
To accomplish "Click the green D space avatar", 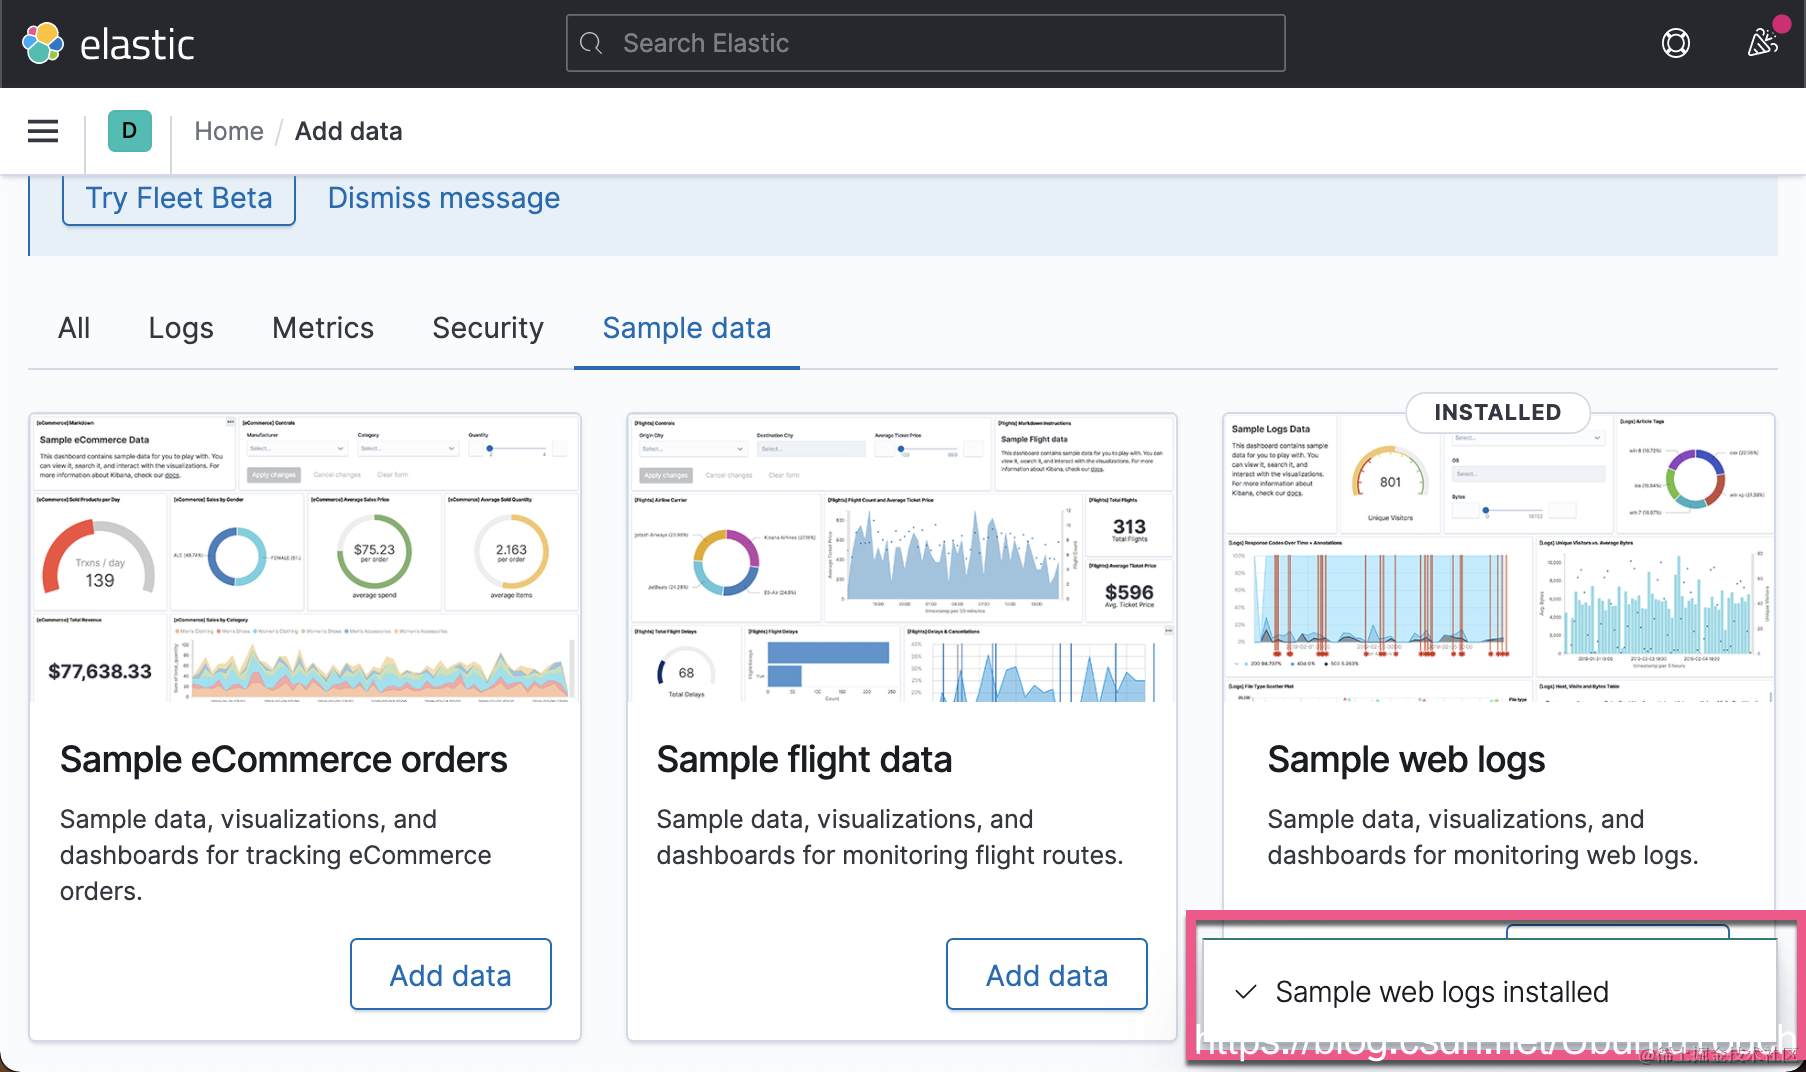I will 130,131.
